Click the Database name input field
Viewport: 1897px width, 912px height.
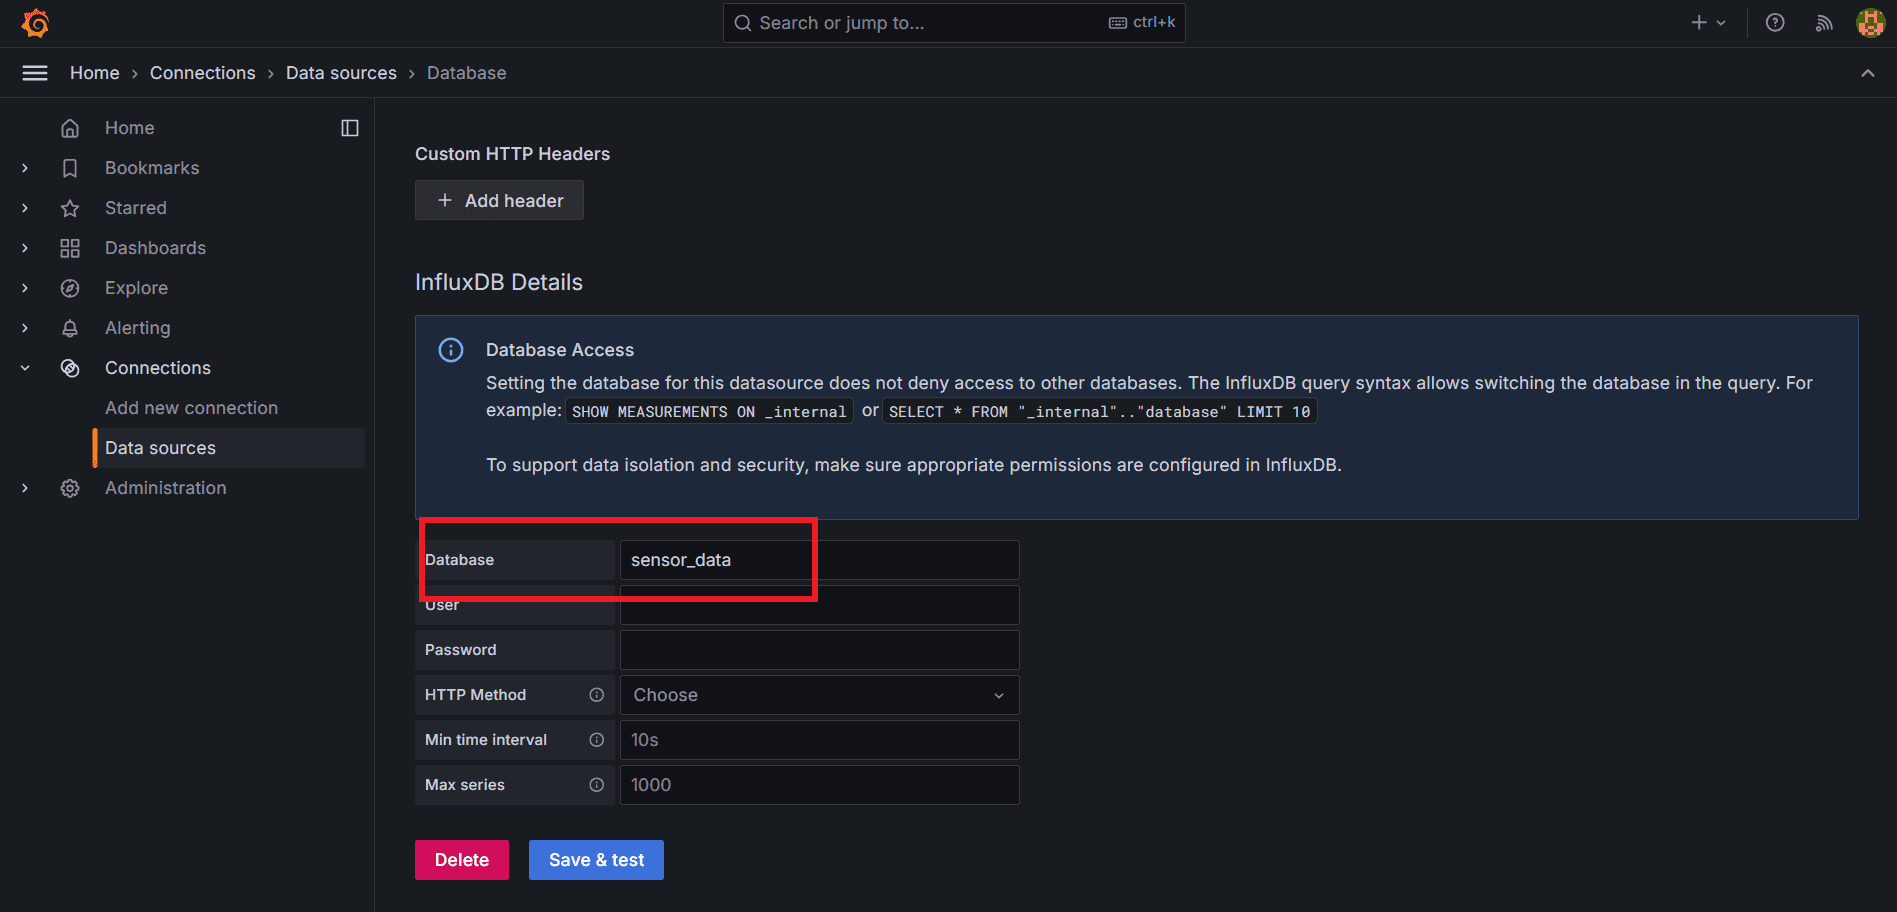819,560
